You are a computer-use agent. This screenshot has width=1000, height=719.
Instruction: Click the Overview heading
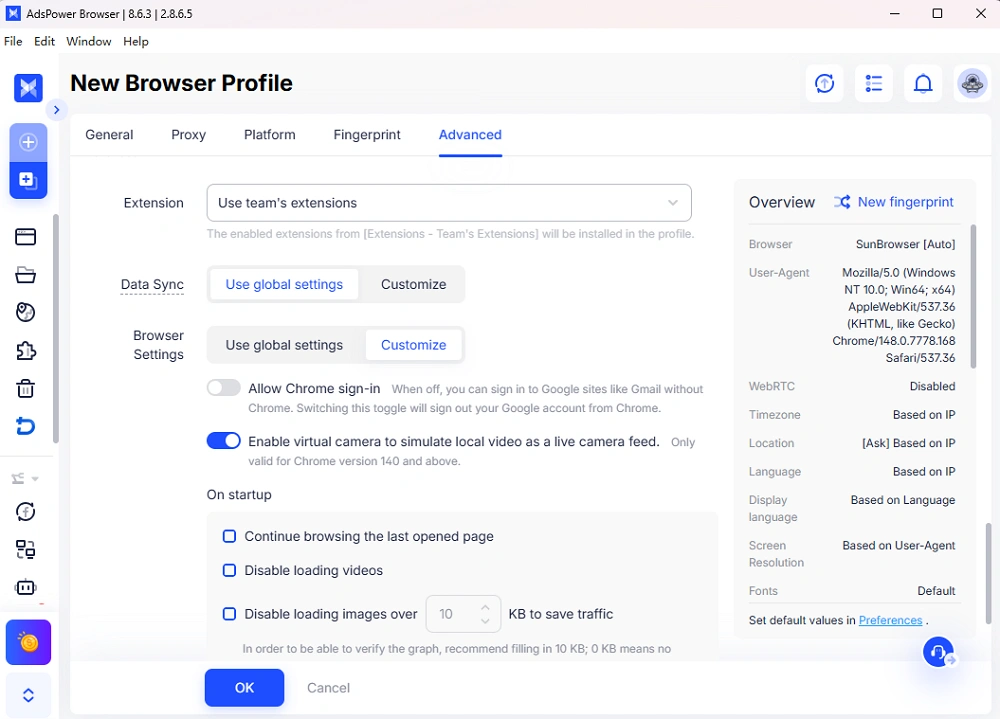pos(782,202)
